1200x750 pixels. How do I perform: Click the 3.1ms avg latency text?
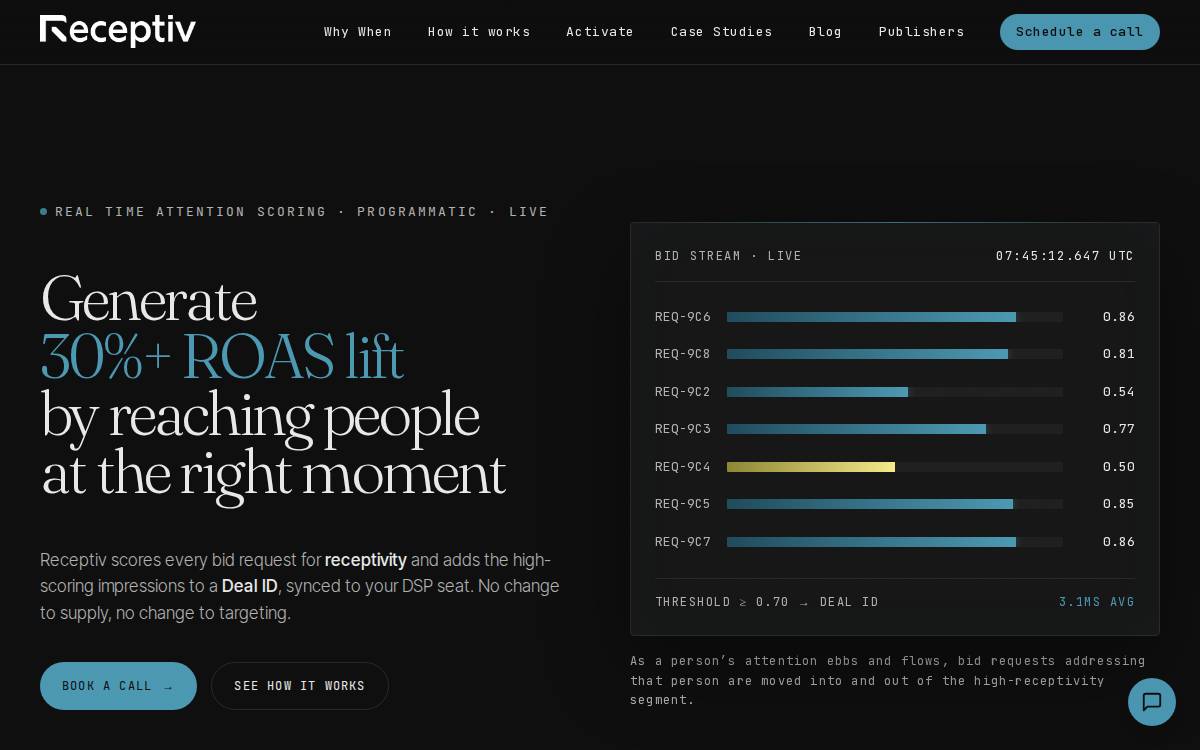click(x=1097, y=602)
